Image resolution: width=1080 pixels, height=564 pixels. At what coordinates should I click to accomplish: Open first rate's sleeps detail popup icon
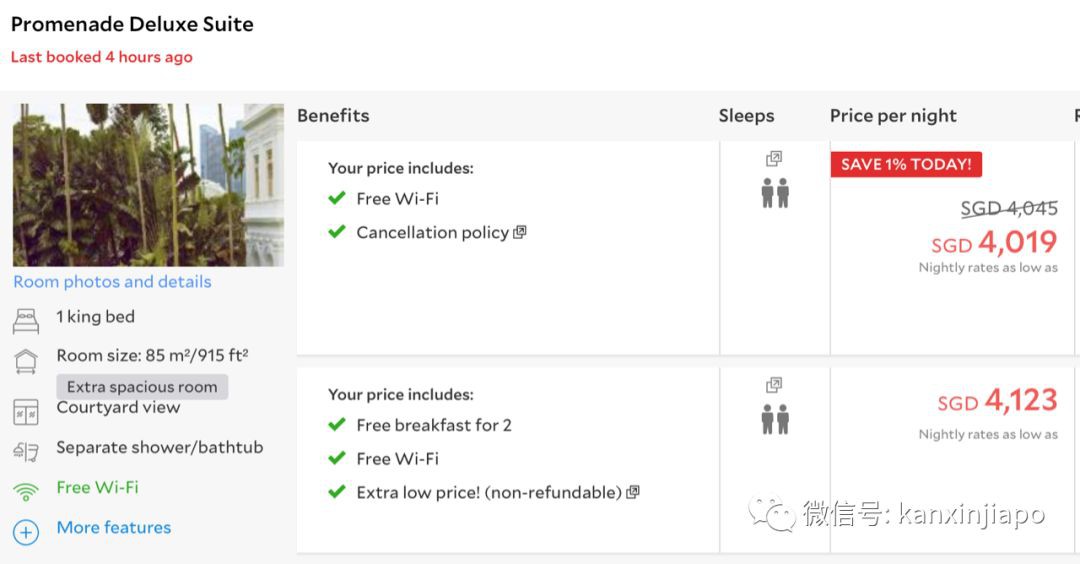tap(774, 159)
